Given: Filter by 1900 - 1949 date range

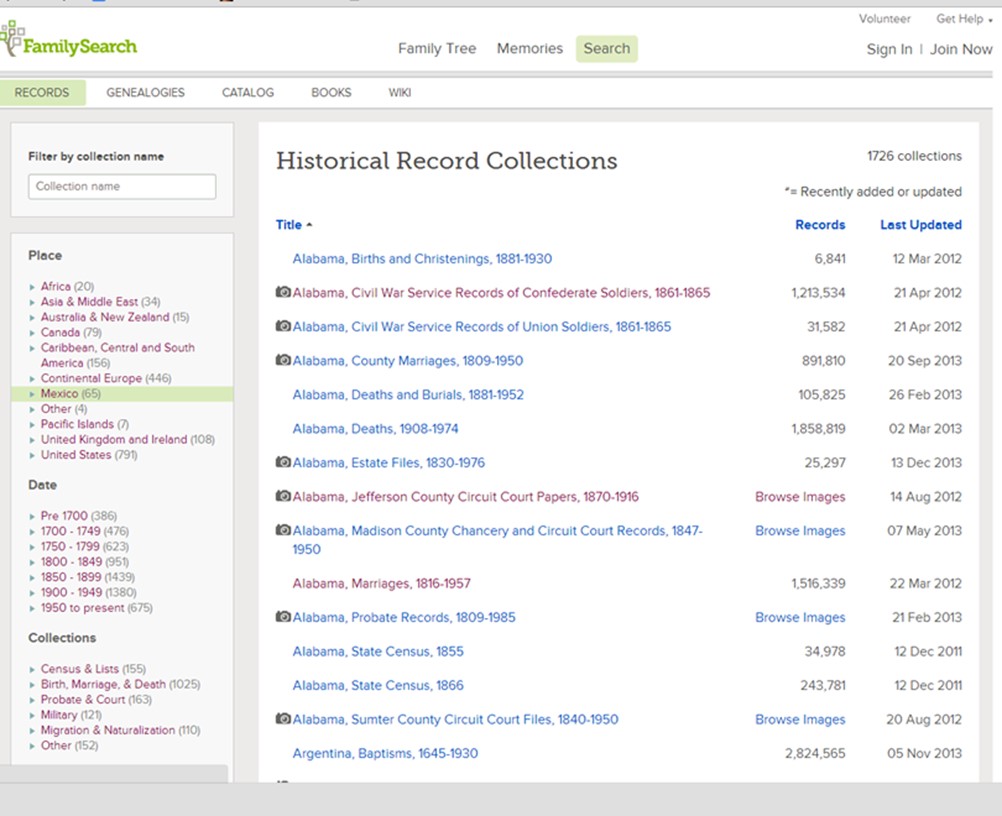Looking at the screenshot, I should (x=89, y=592).
